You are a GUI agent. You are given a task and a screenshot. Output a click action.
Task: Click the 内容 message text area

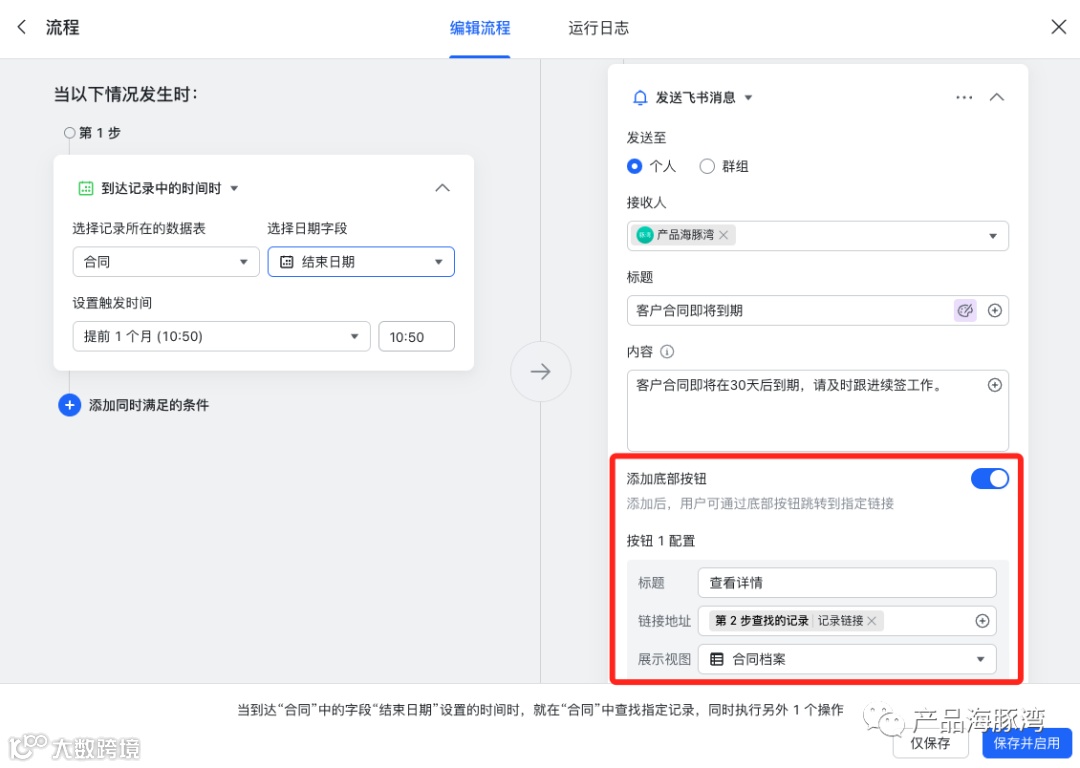point(818,411)
